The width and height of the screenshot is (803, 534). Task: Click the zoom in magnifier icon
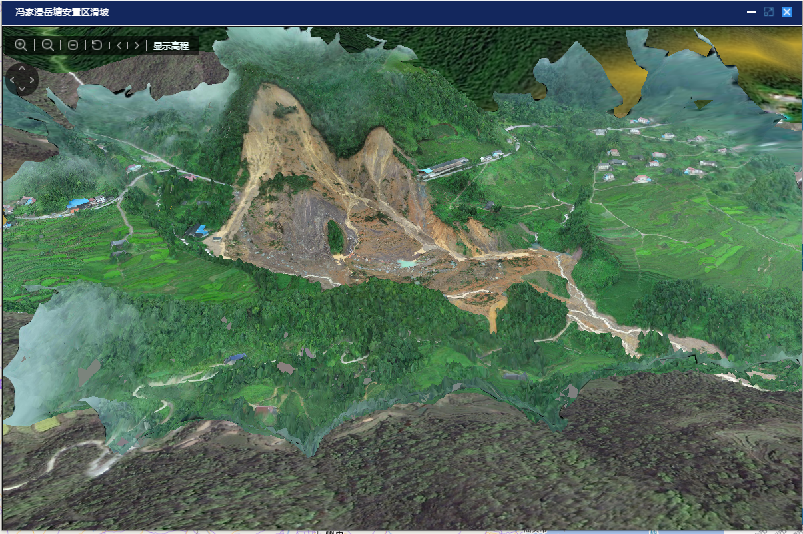[x=21, y=46]
